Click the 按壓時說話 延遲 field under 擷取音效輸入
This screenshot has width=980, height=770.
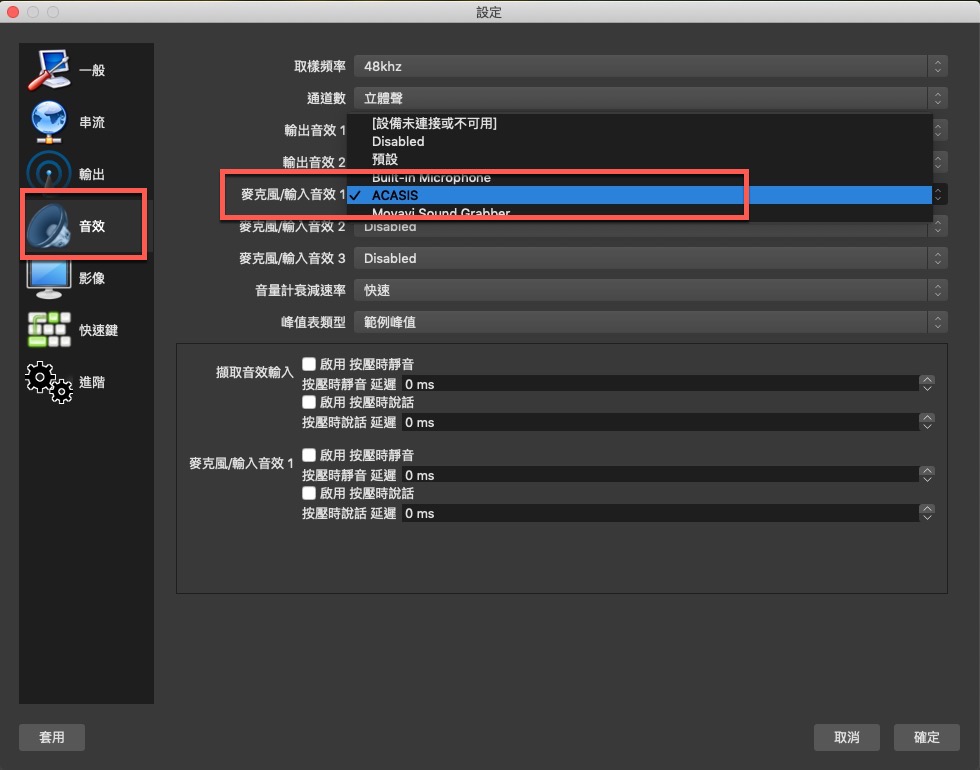[660, 422]
